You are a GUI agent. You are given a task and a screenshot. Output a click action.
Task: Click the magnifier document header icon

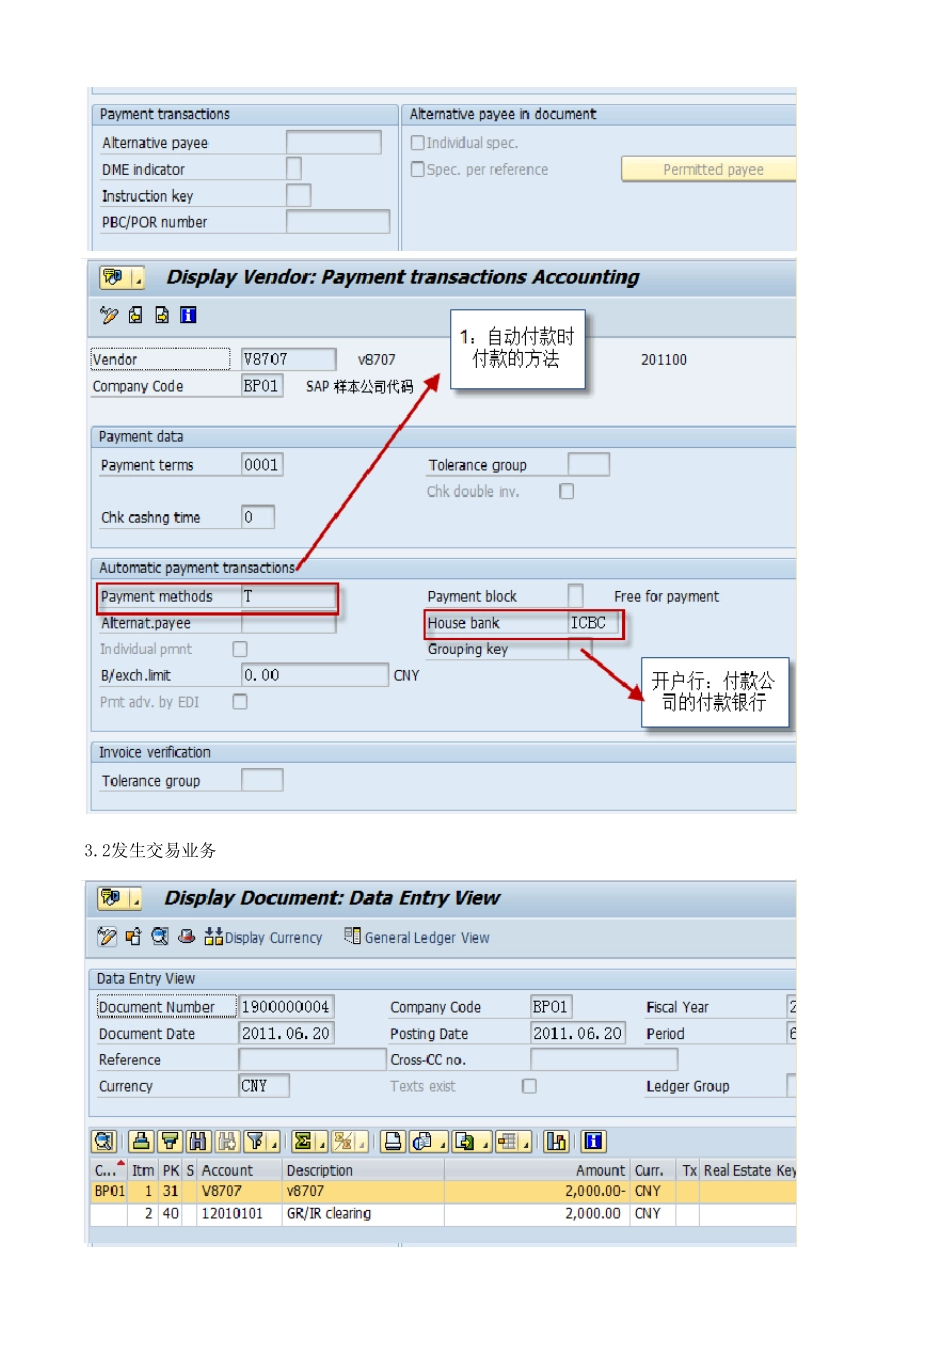(x=160, y=937)
